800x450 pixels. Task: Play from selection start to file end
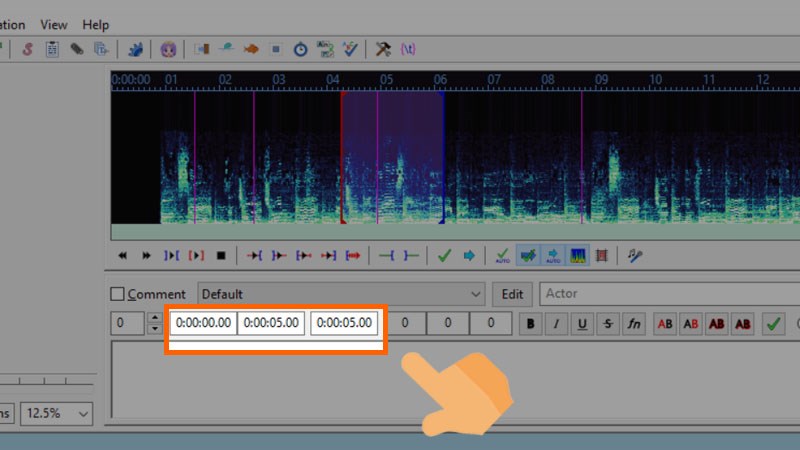click(353, 256)
